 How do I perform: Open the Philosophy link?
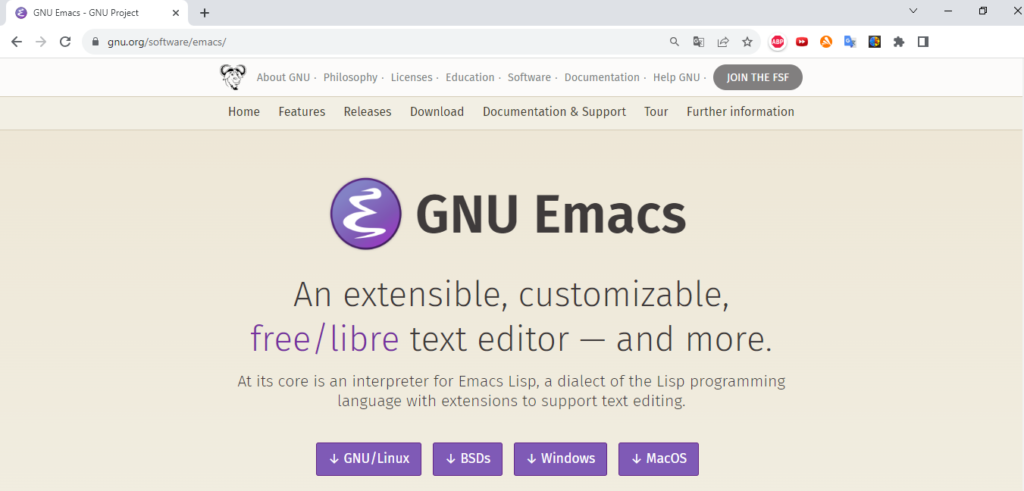(350, 77)
